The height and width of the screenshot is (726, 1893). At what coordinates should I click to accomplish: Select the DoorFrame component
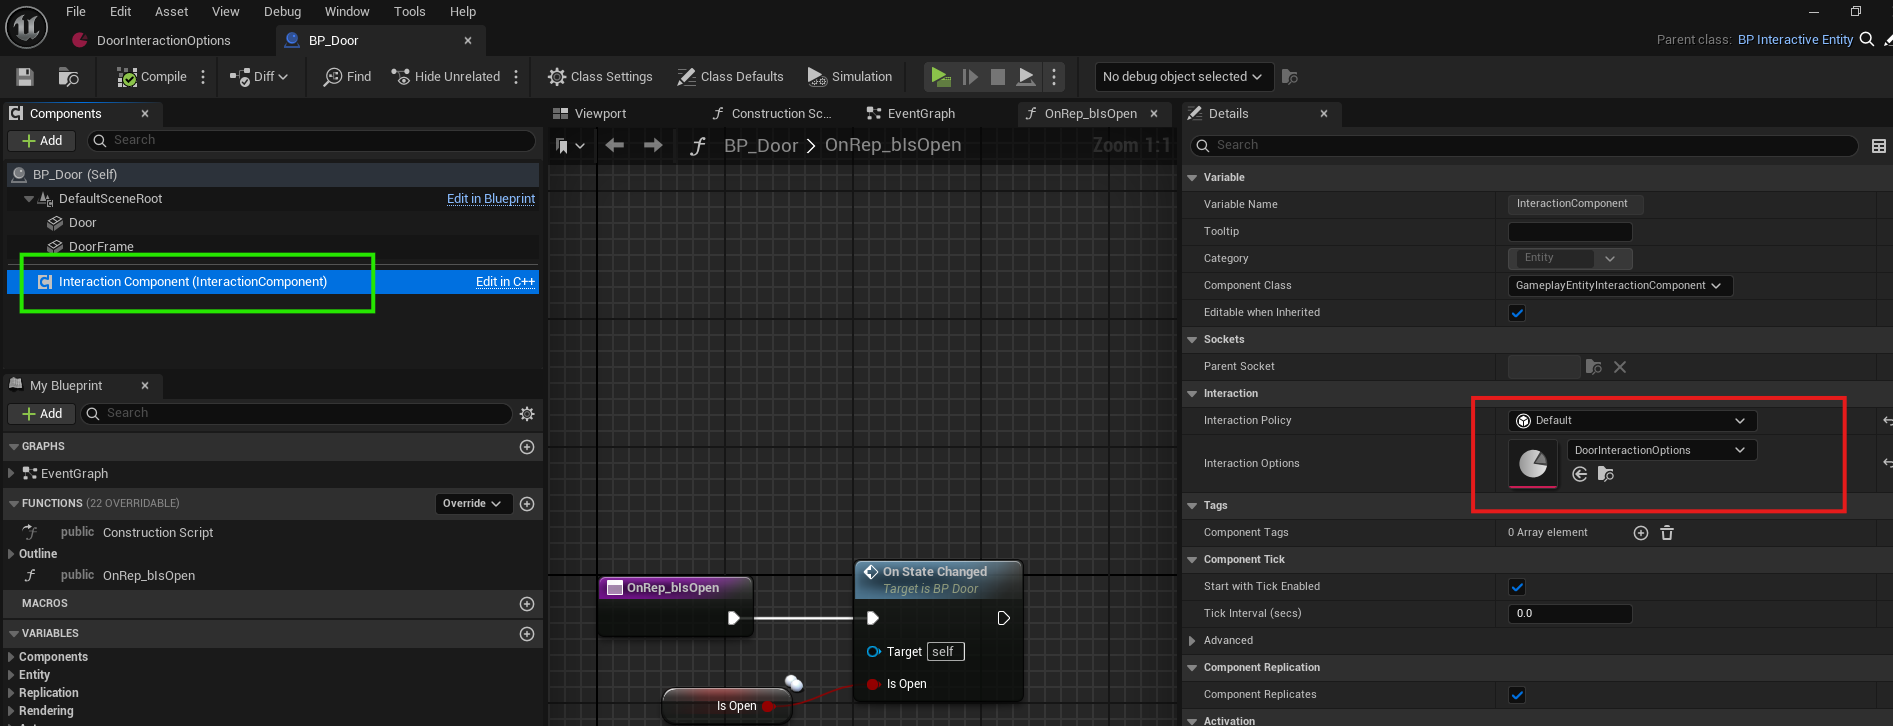point(101,247)
